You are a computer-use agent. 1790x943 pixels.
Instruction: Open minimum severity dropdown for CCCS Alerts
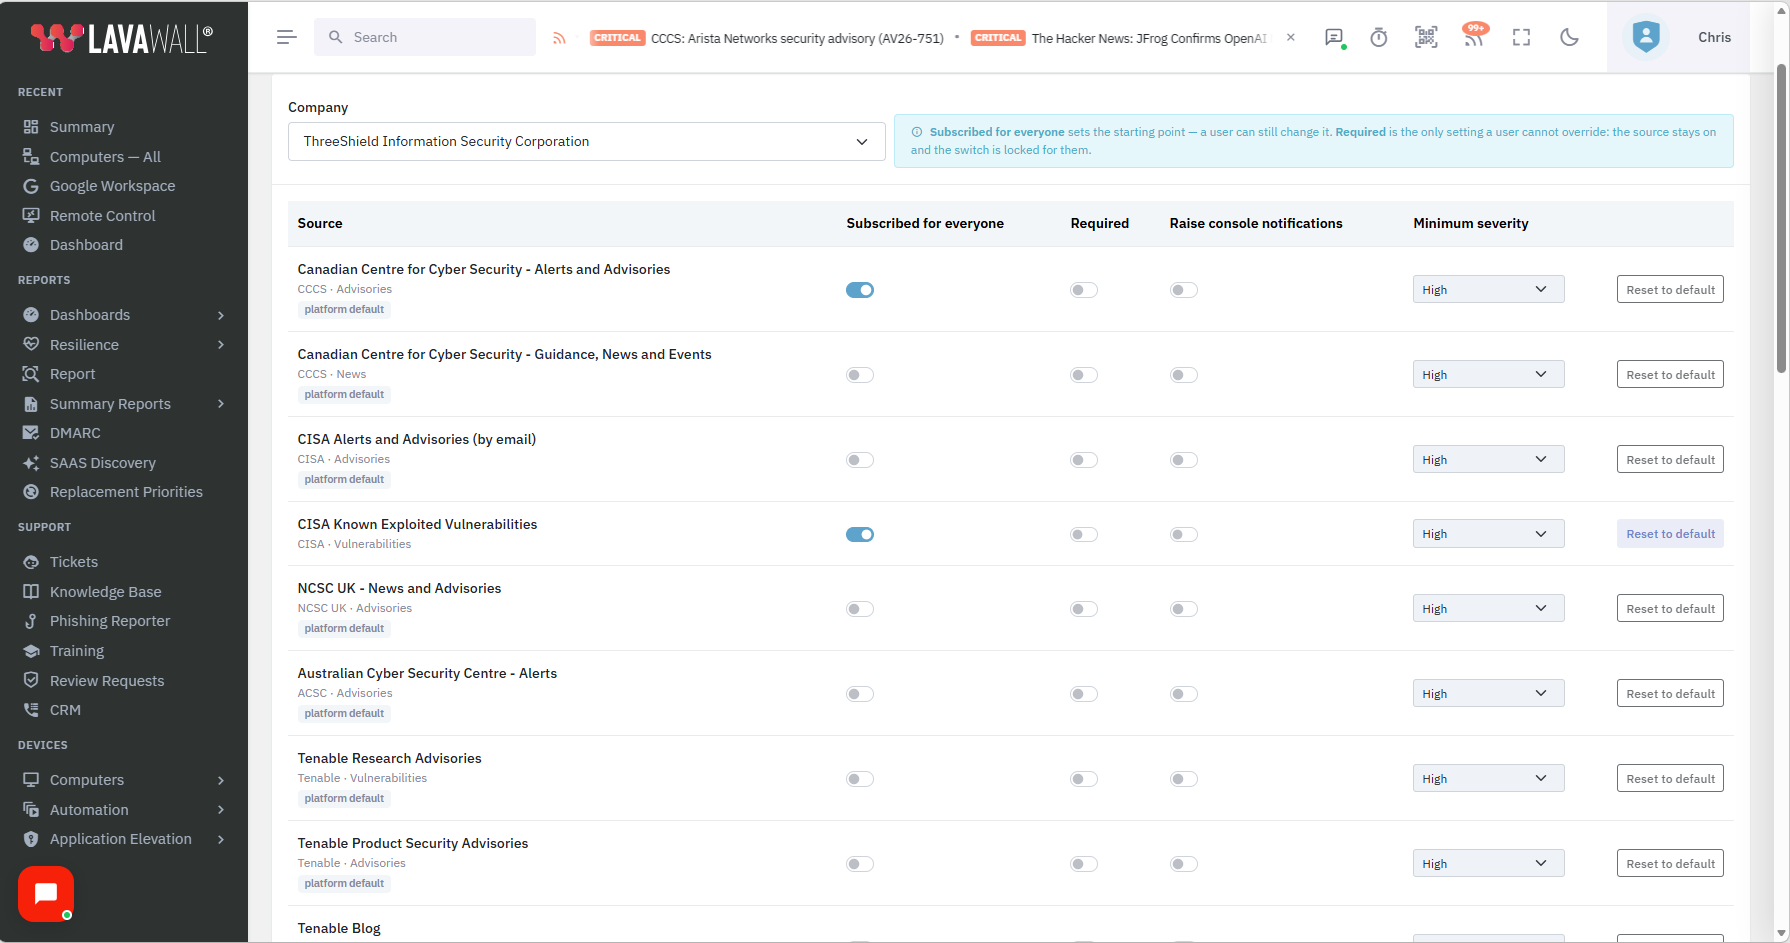[1488, 290]
